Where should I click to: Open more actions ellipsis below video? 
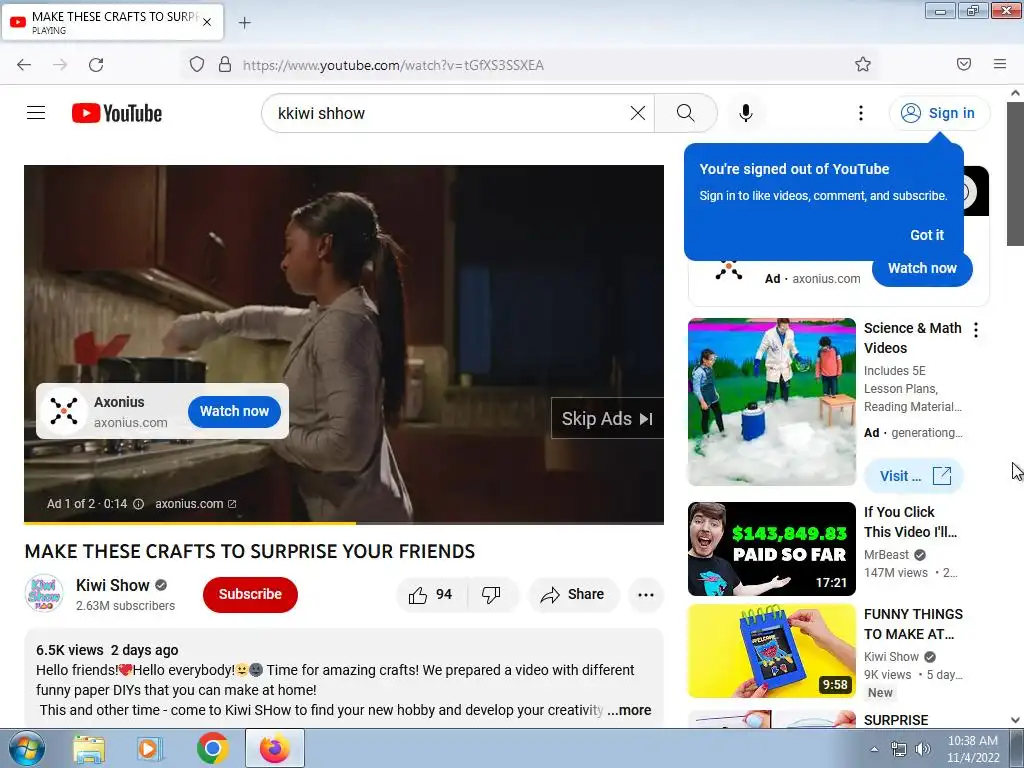646,594
